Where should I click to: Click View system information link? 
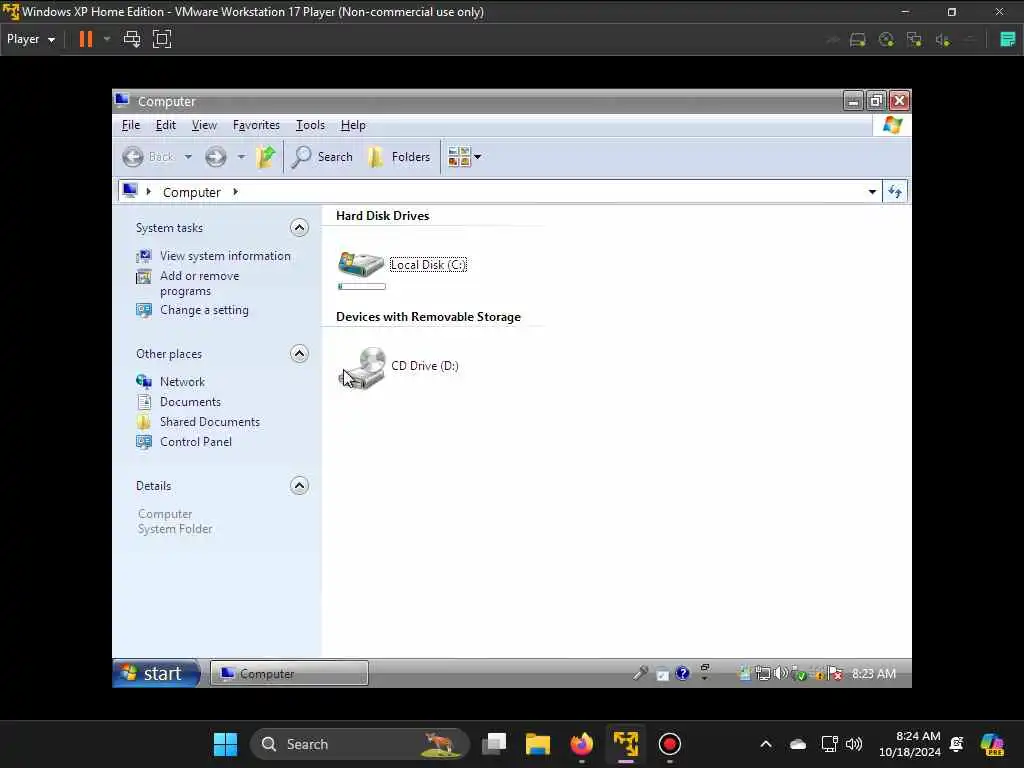225,256
